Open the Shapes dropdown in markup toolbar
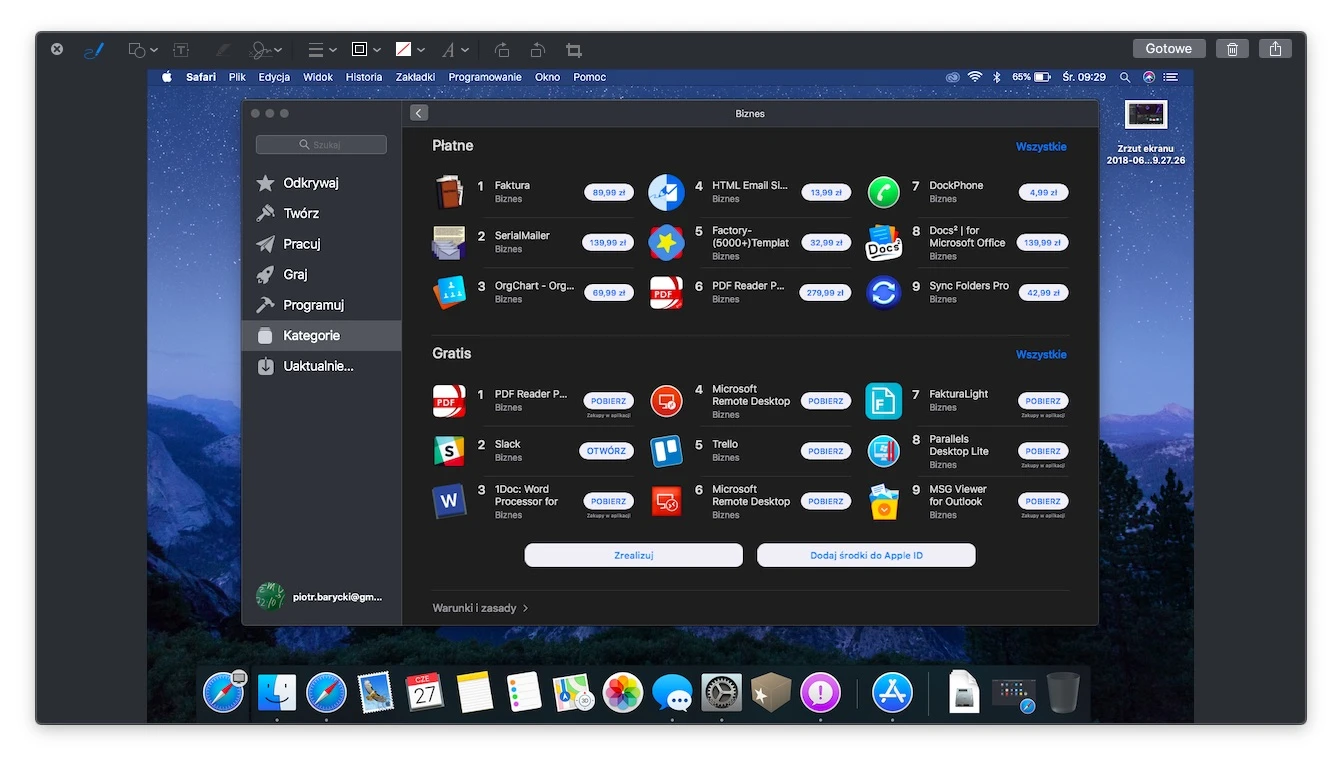 [x=143, y=49]
